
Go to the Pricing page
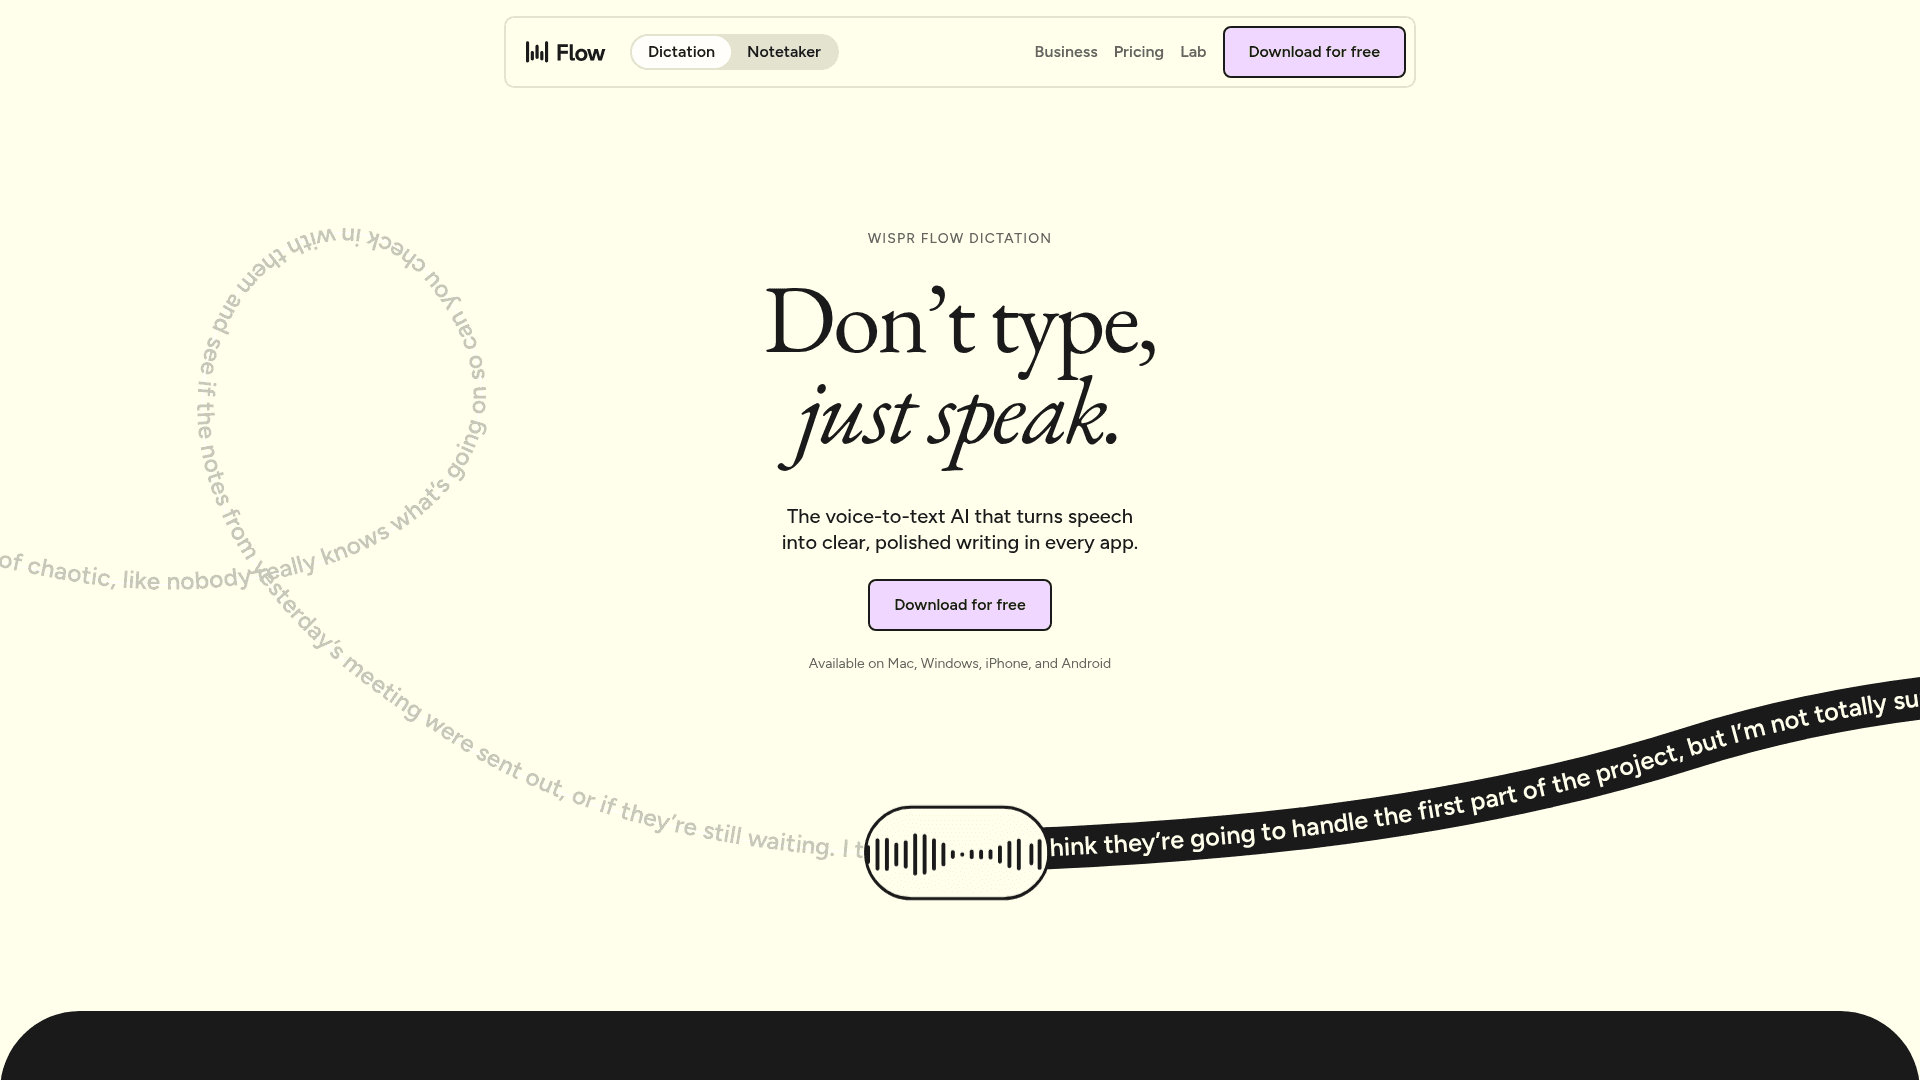1139,52
